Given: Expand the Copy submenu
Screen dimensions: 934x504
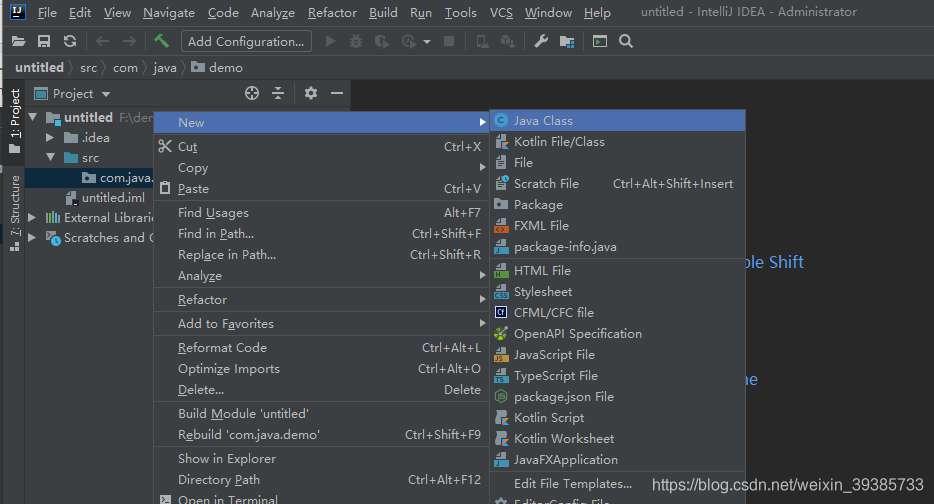Looking at the screenshot, I should click(321, 167).
